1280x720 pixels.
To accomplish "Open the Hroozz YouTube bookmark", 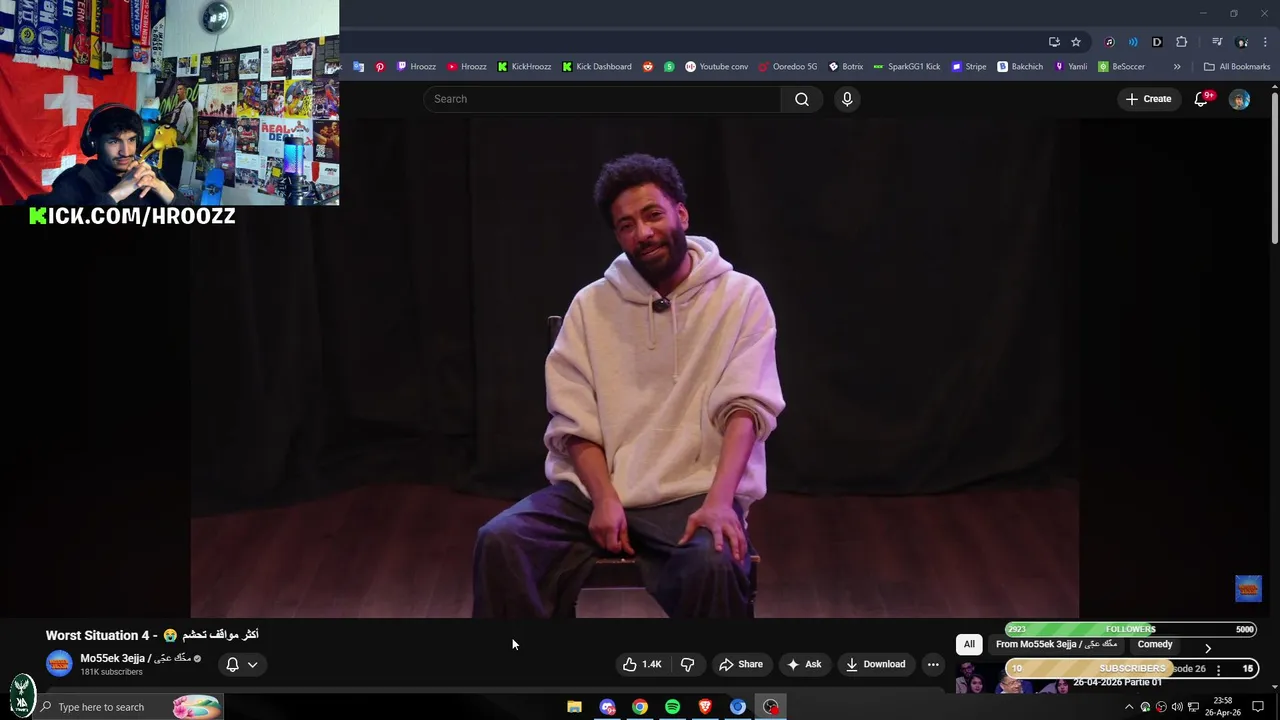I will [x=467, y=67].
